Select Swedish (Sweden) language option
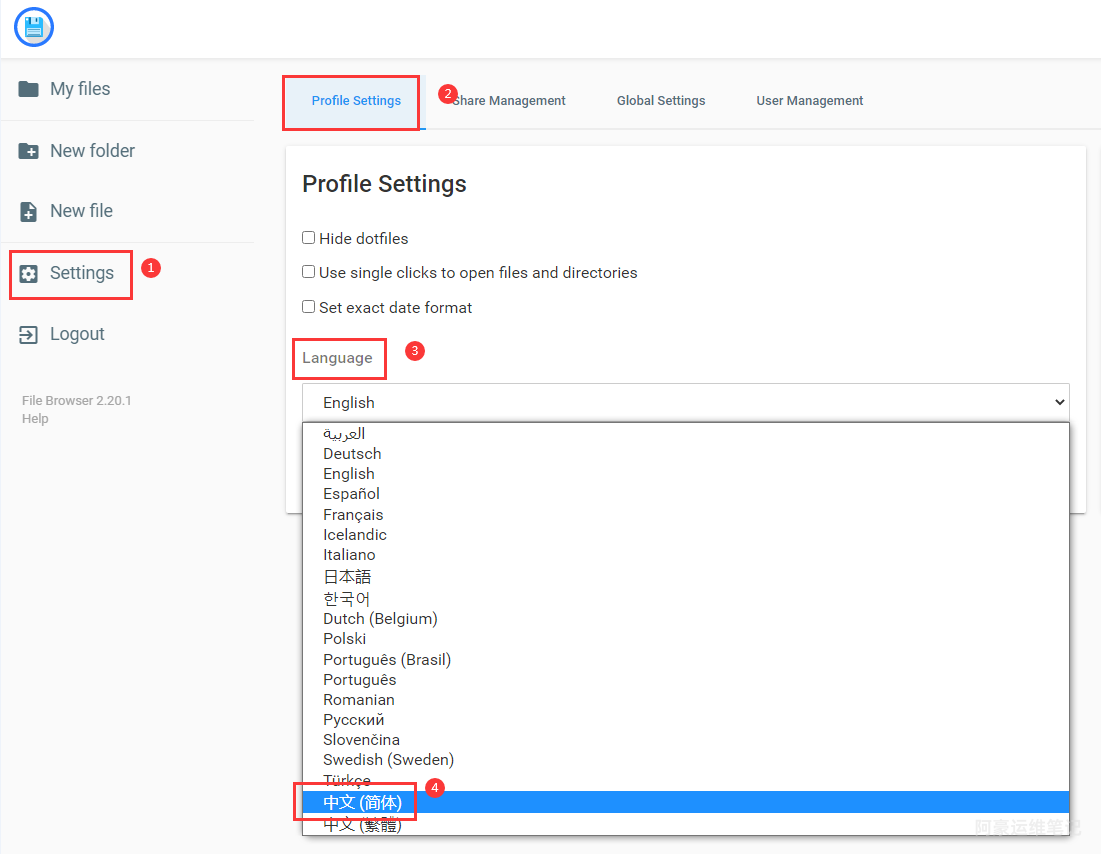 [388, 760]
